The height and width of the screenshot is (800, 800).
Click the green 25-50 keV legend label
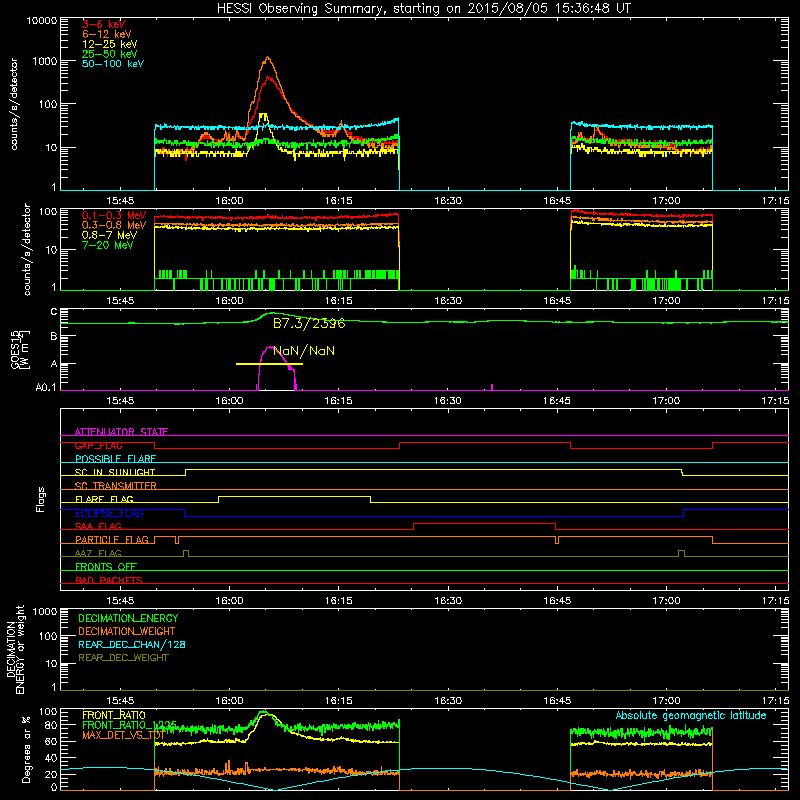(x=110, y=54)
